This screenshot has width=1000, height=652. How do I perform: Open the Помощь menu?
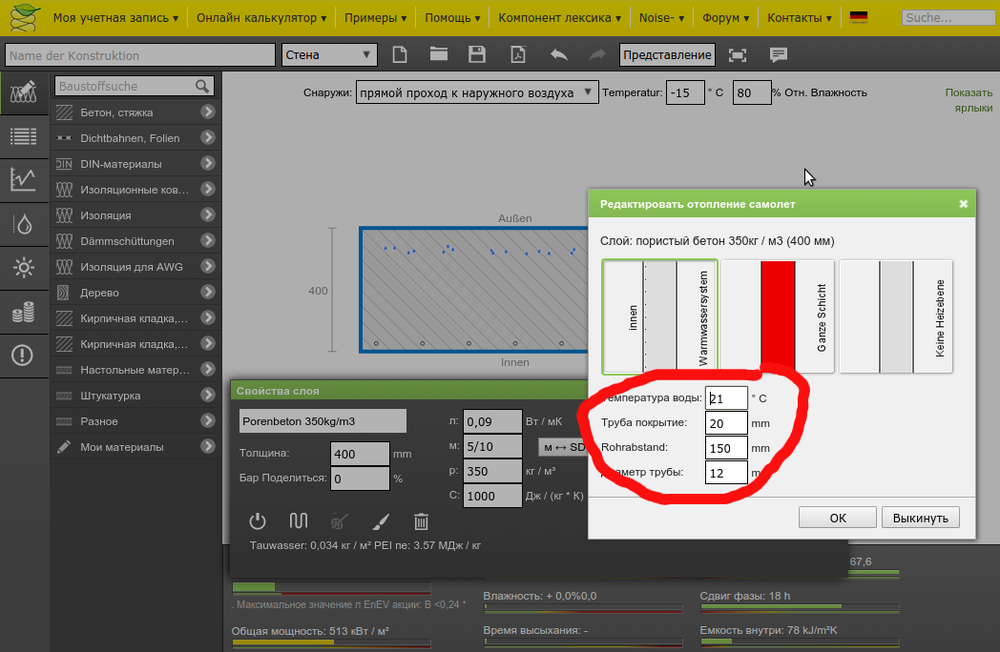click(453, 18)
